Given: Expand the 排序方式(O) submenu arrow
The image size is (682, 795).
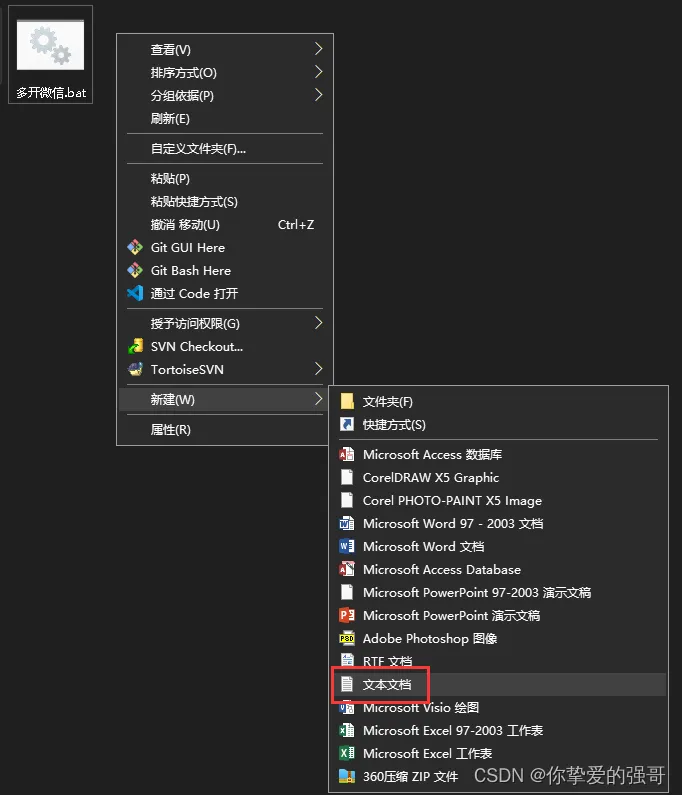Looking at the screenshot, I should [x=318, y=72].
